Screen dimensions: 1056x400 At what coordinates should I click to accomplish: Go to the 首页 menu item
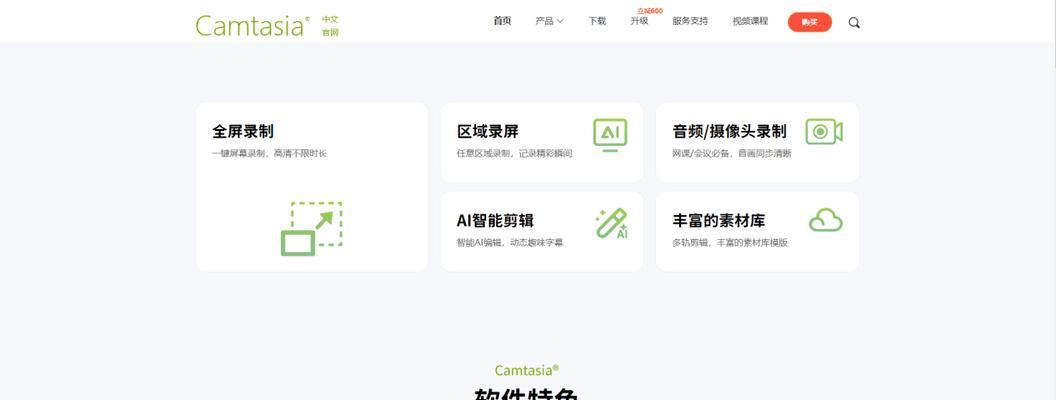pos(502,21)
